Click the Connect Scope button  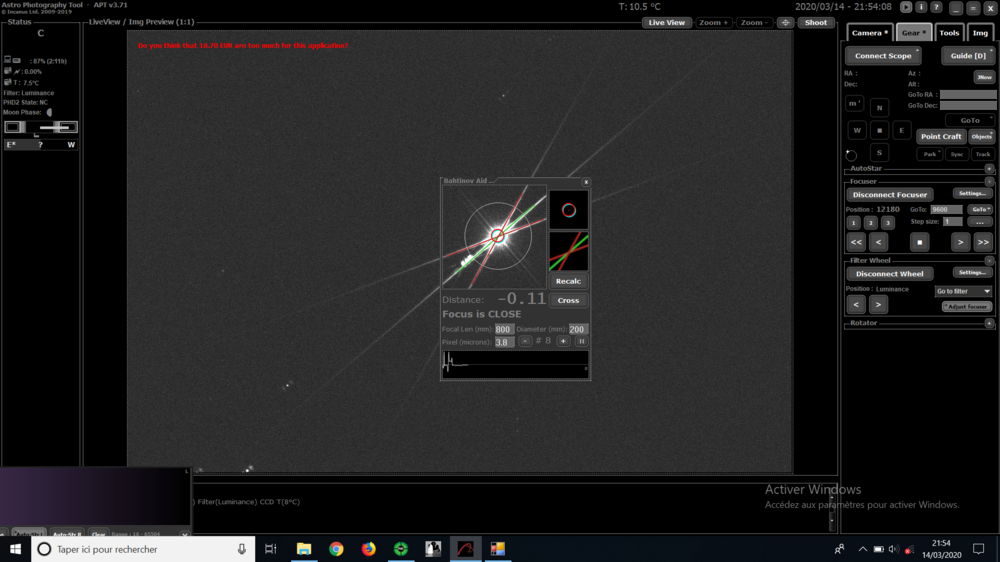pyautogui.click(x=883, y=55)
